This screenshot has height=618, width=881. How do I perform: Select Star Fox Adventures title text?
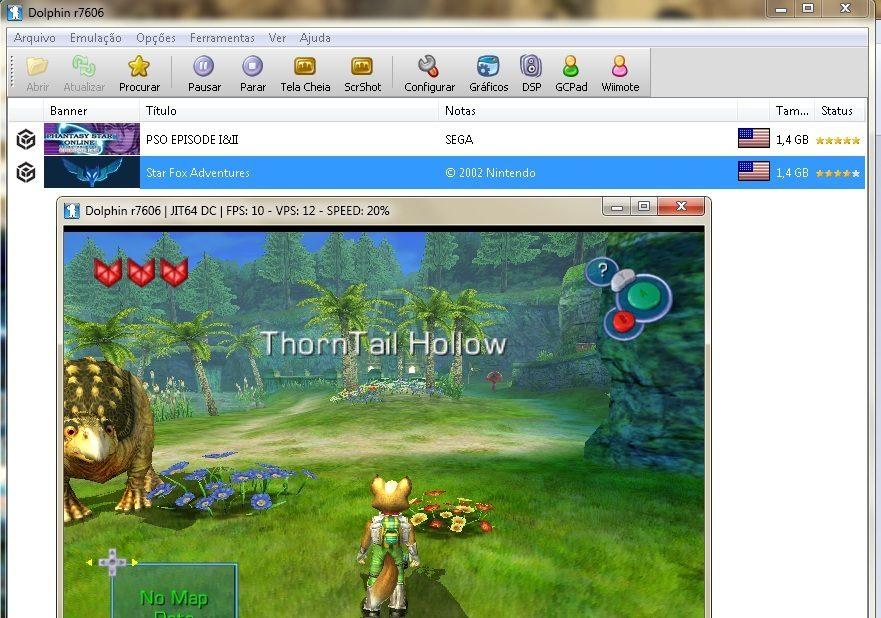[x=198, y=172]
